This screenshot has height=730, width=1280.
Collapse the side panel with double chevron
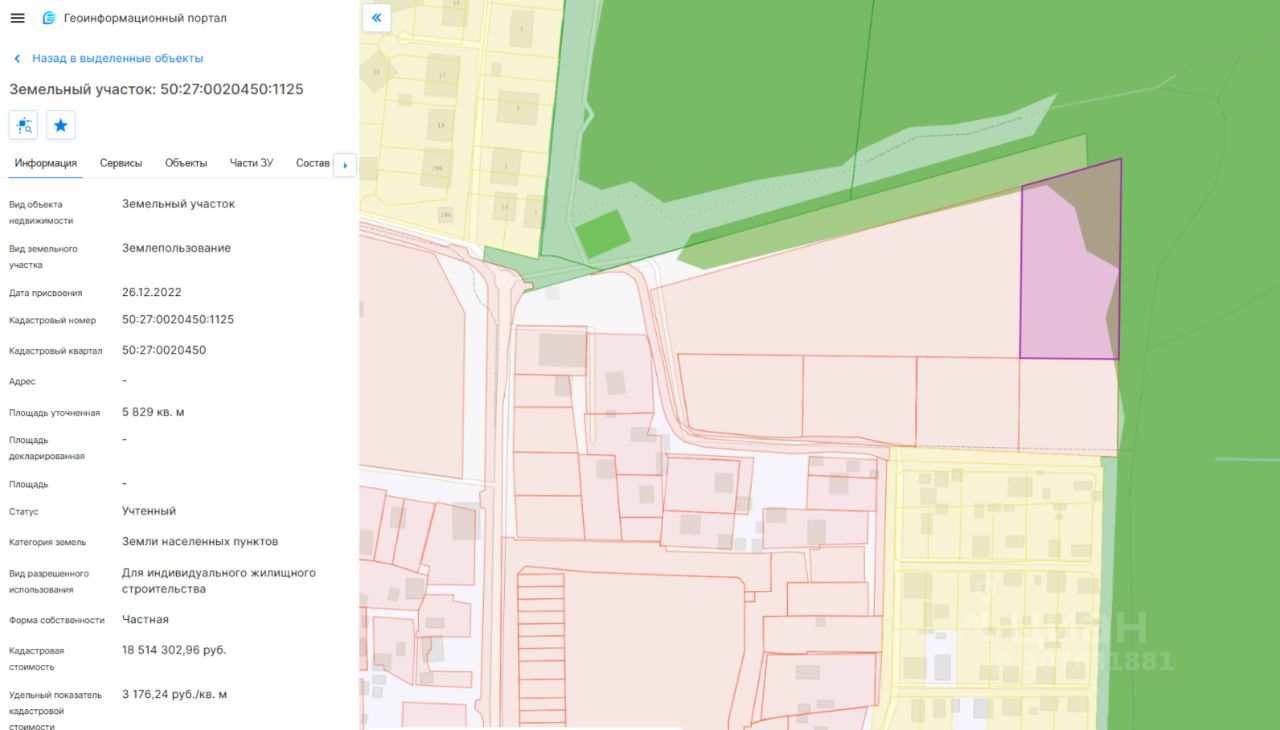point(376,18)
